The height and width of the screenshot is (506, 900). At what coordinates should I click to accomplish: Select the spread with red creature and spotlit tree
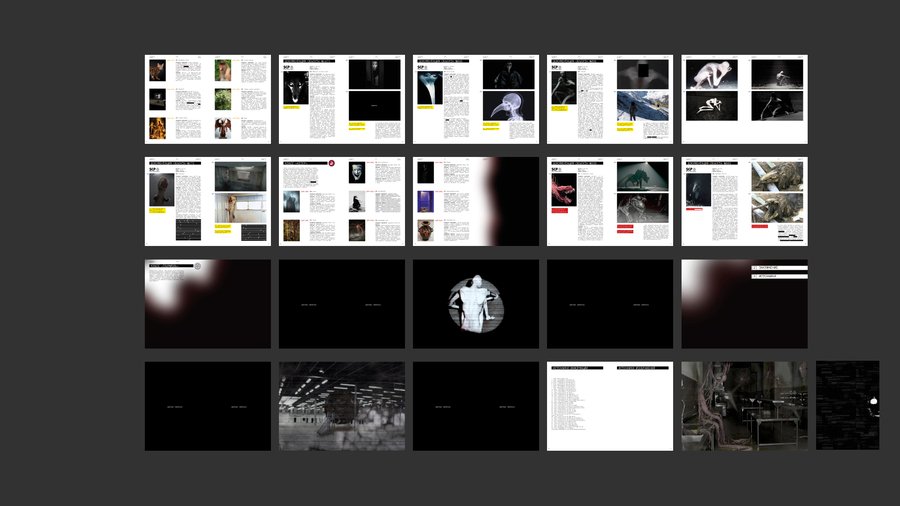610,201
